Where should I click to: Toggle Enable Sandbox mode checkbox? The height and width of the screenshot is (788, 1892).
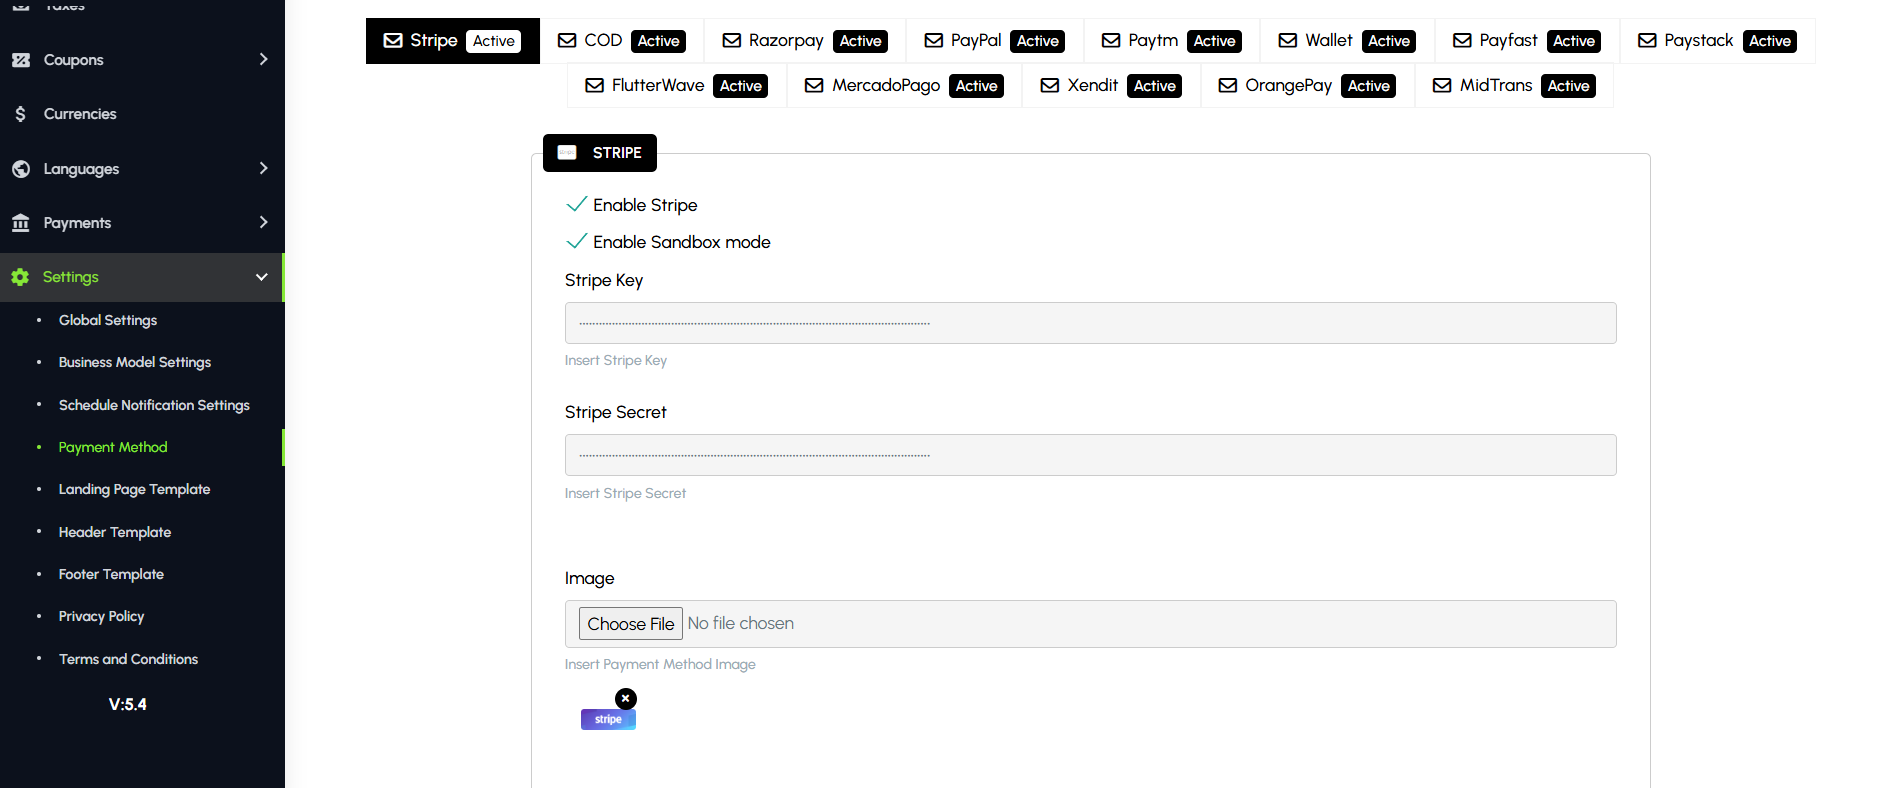pos(577,242)
